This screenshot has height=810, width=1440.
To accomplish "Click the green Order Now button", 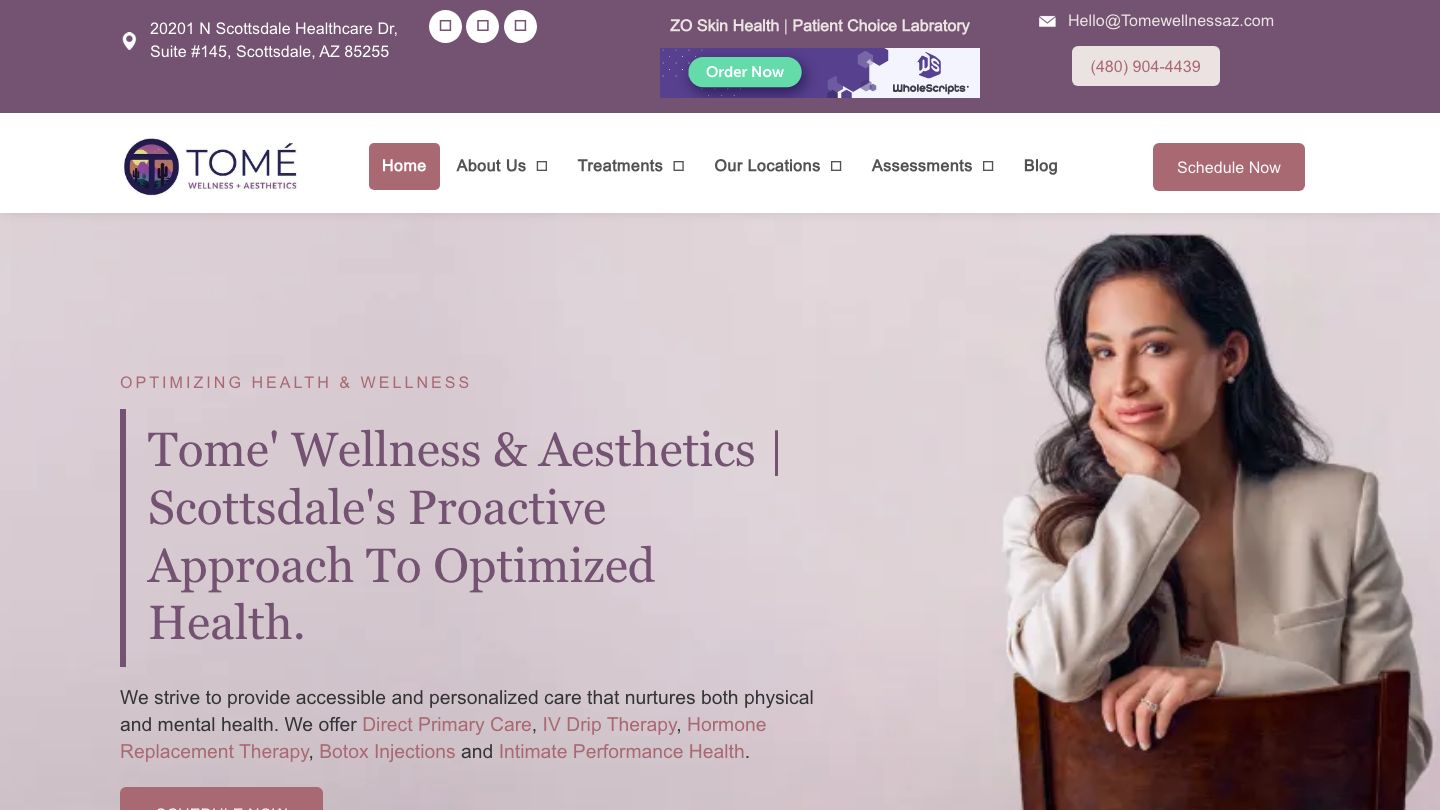I will tap(745, 72).
